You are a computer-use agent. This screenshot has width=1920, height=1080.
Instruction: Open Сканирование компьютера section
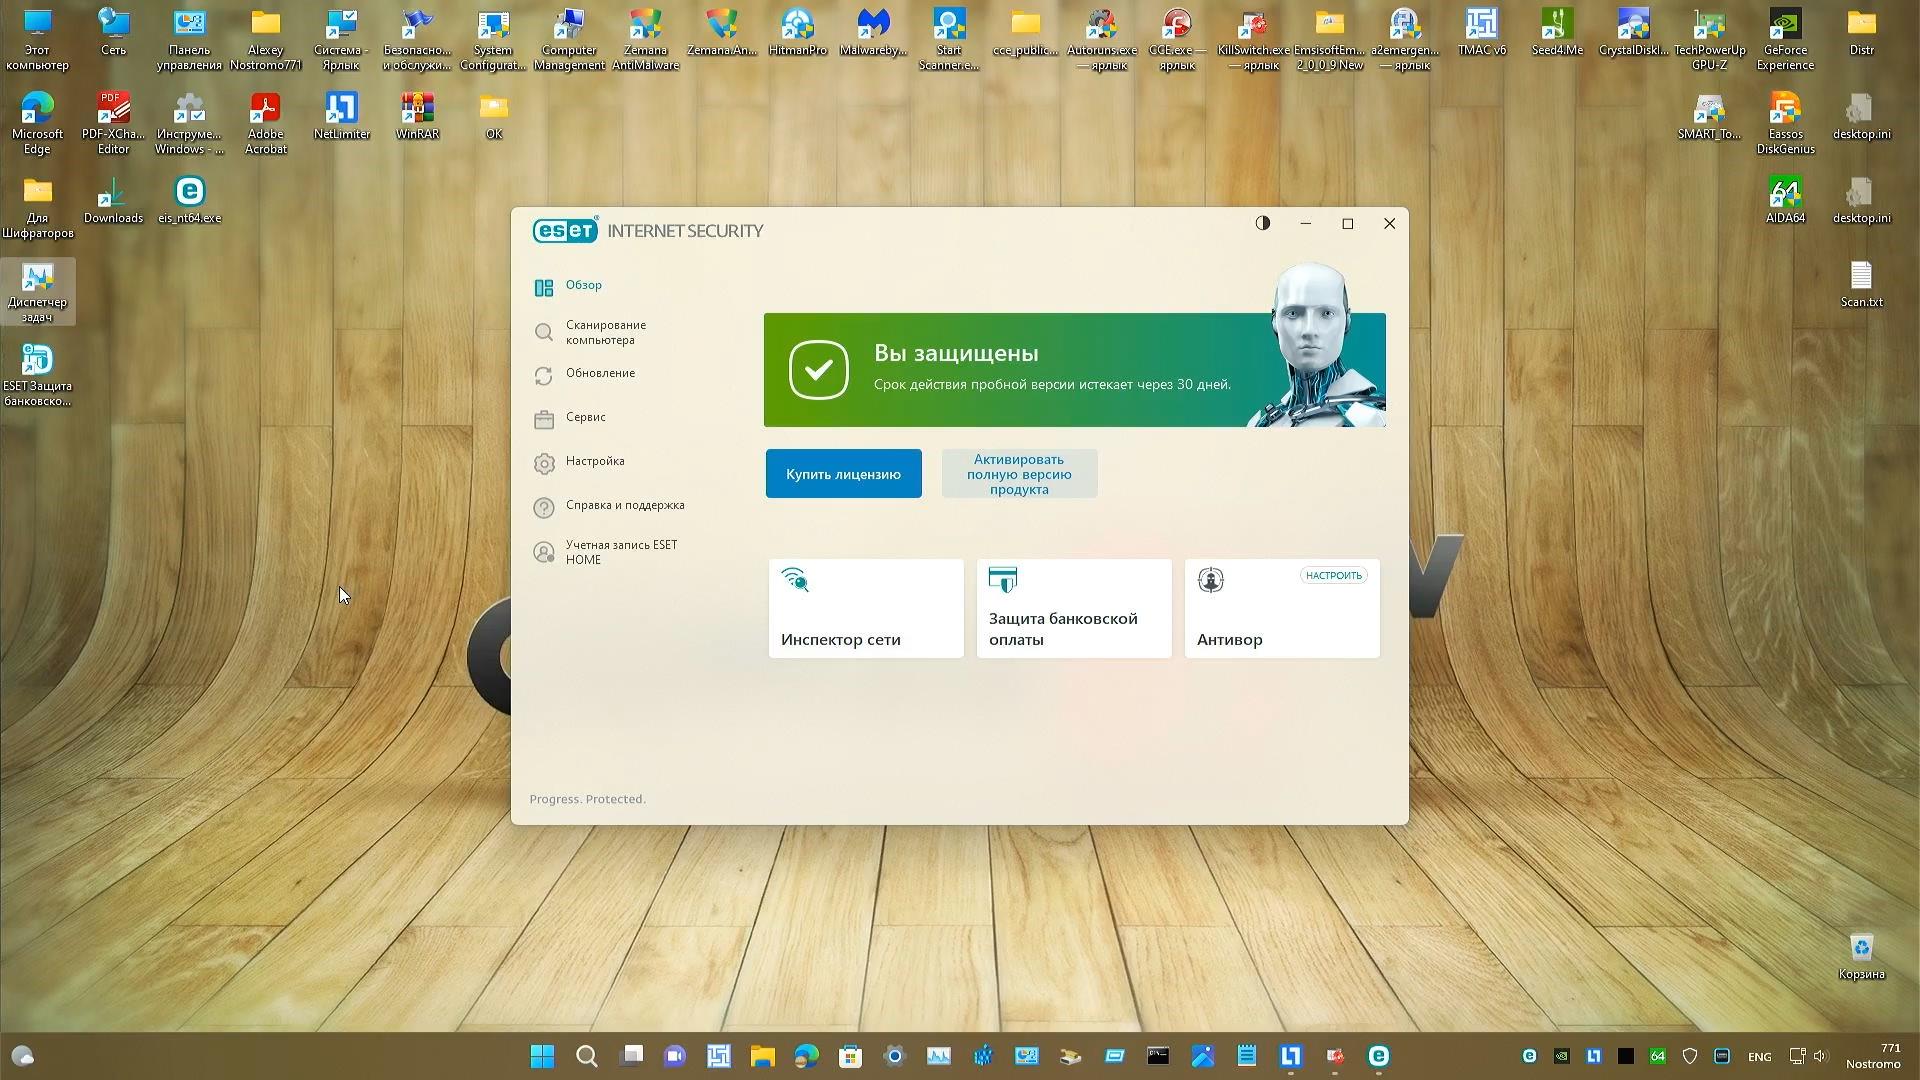(x=605, y=332)
